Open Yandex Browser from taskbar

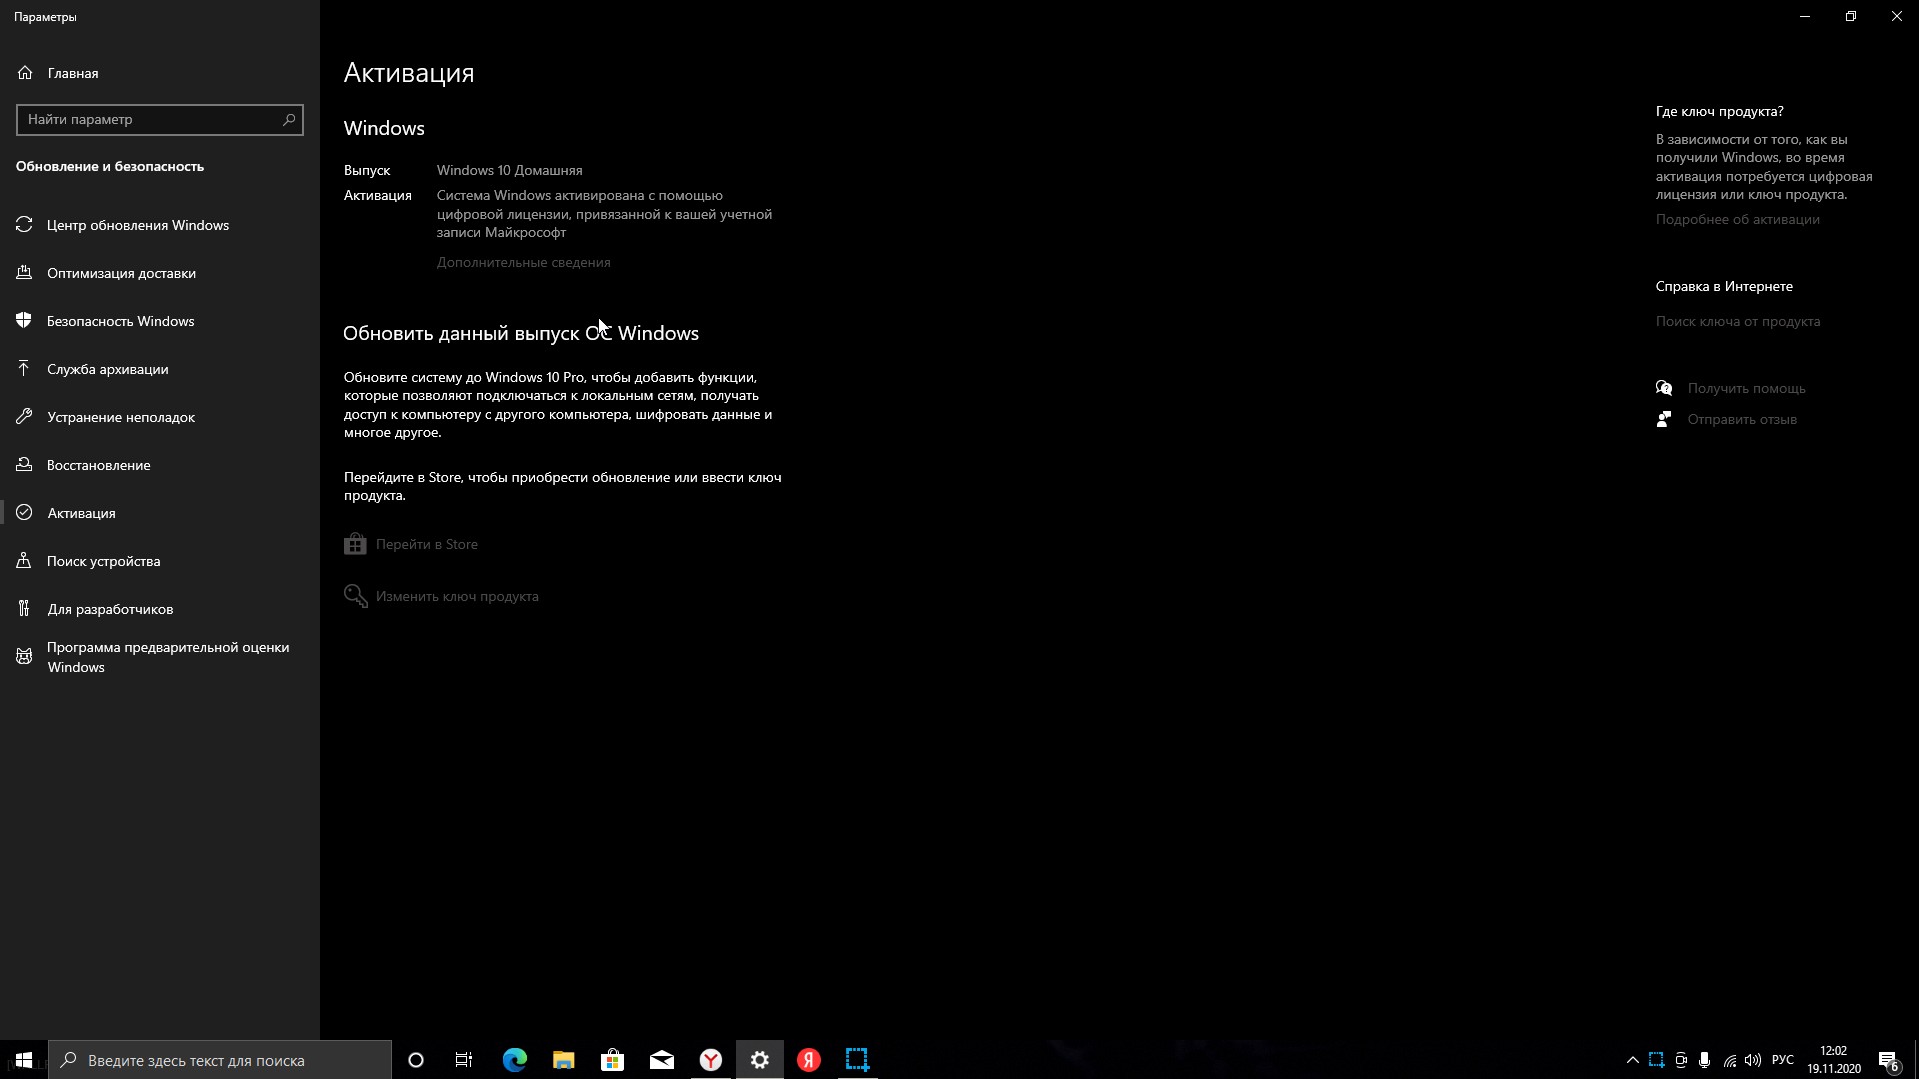coord(711,1060)
